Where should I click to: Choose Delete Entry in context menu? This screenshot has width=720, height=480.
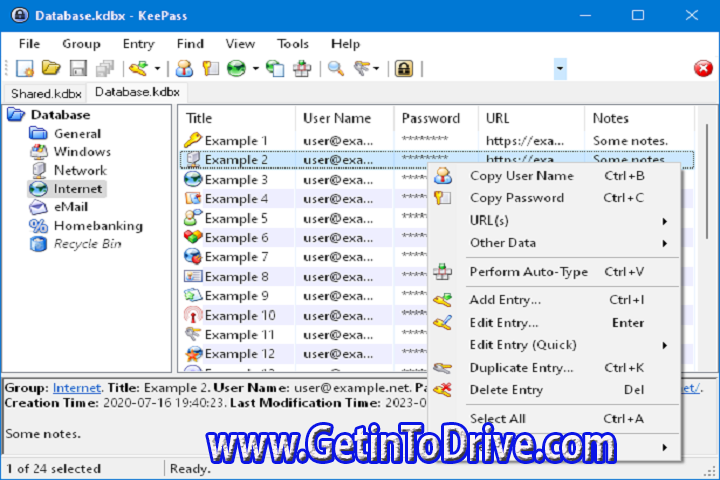554,390
